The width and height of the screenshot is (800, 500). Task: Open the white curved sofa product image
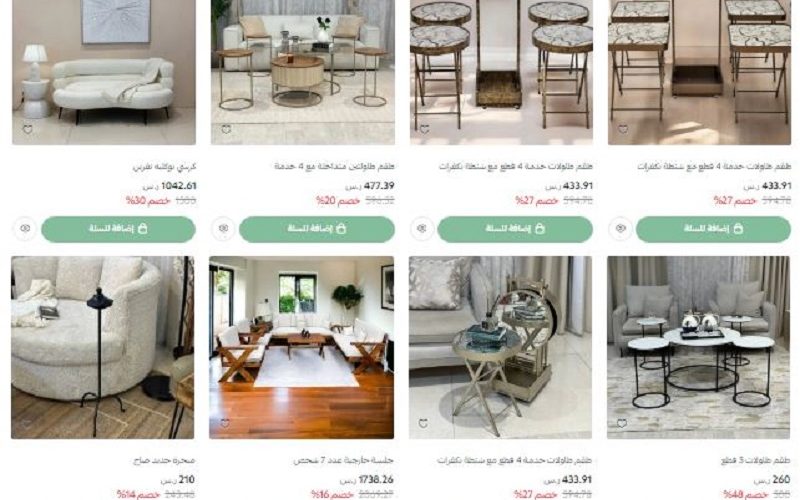tap(104, 72)
